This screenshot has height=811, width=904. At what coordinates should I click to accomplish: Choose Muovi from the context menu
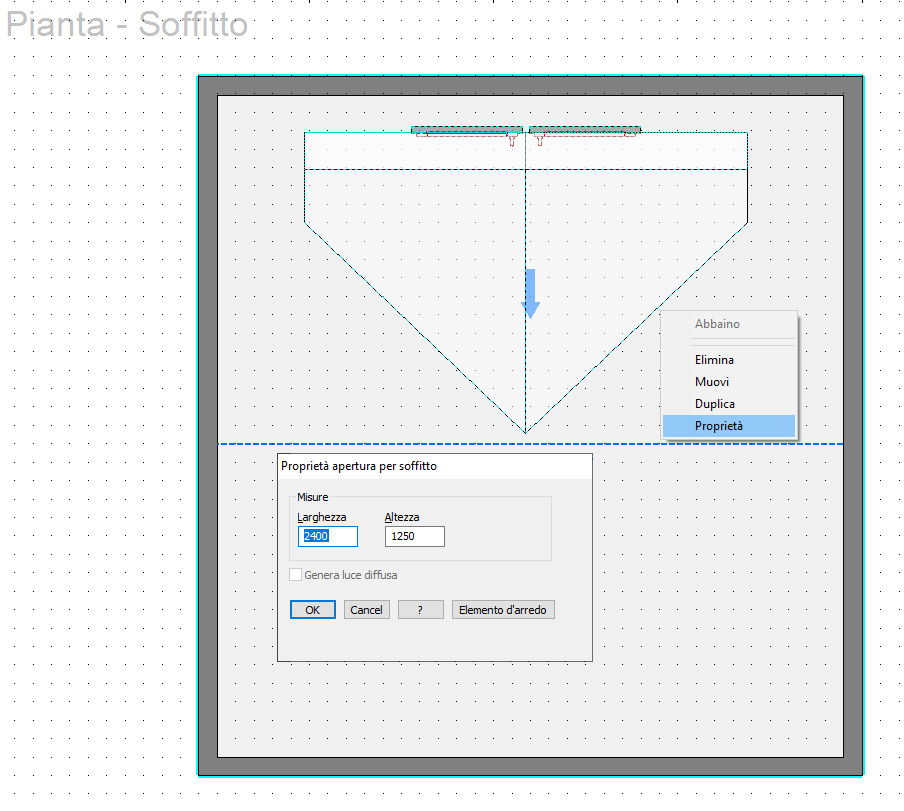coord(729,382)
